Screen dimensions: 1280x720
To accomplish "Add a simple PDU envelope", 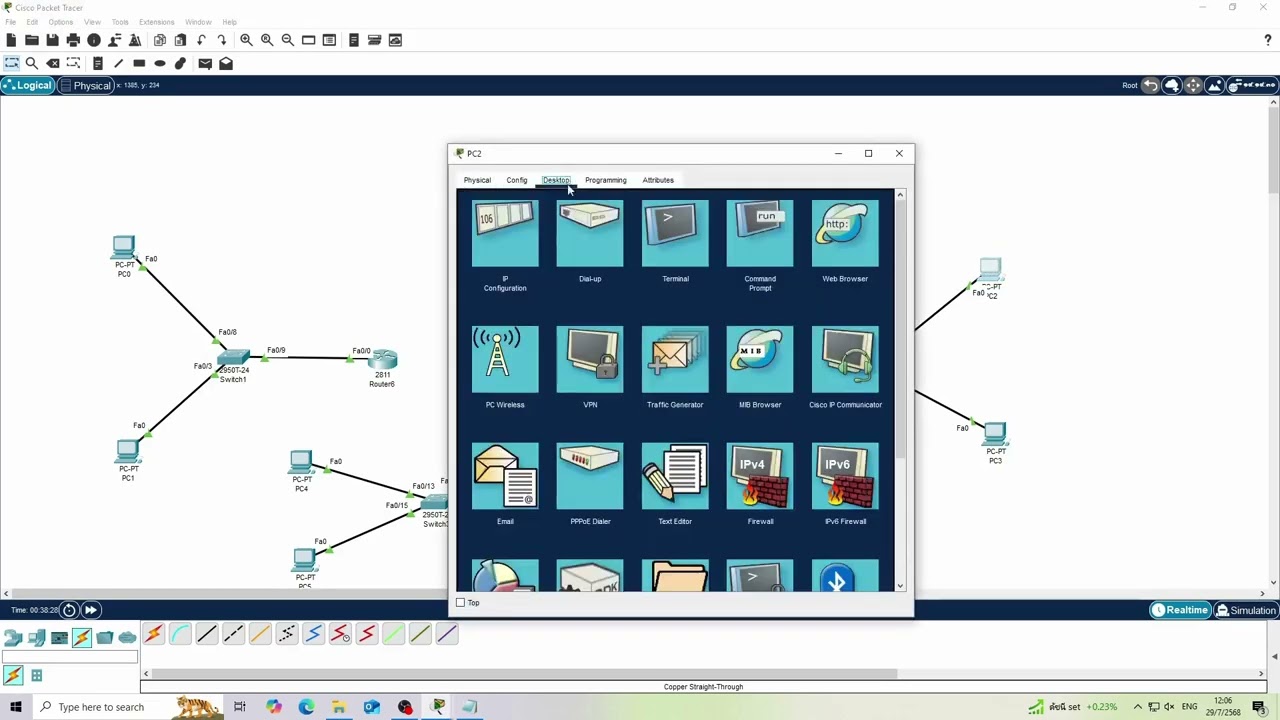I will point(205,63).
